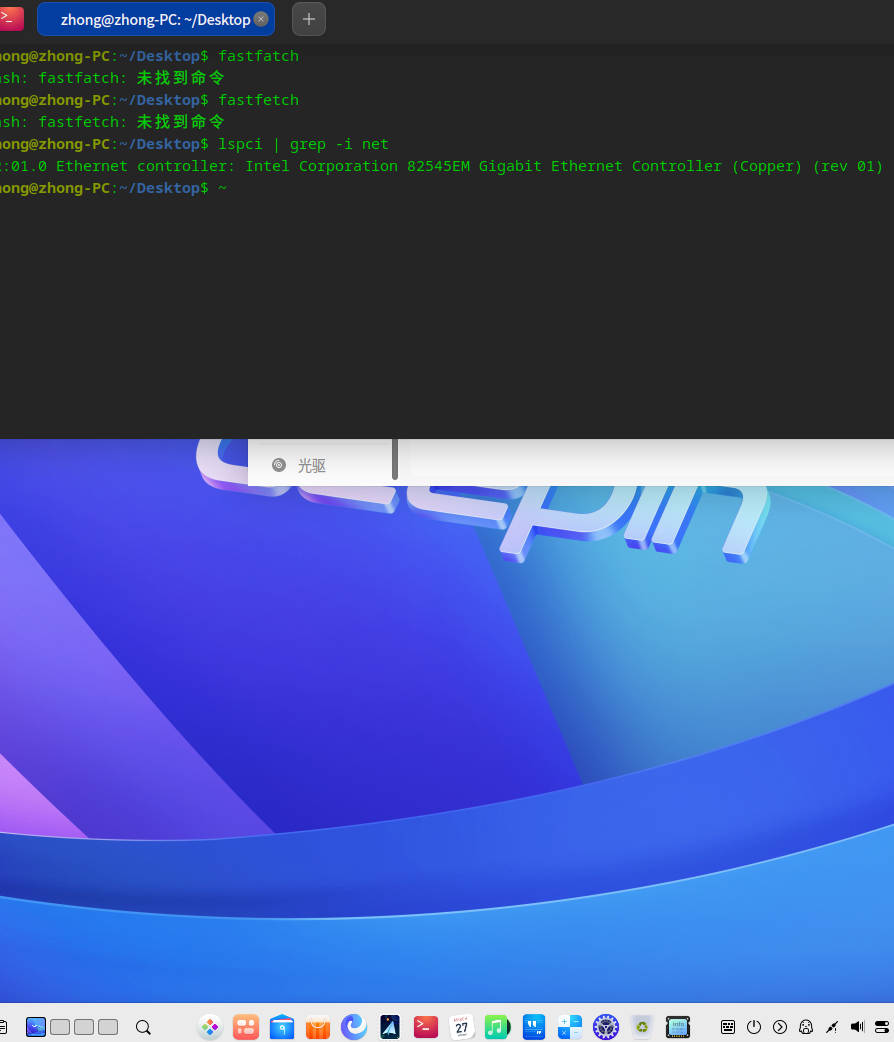Open the power button in tray
The height and width of the screenshot is (1042, 894).
[x=754, y=1027]
